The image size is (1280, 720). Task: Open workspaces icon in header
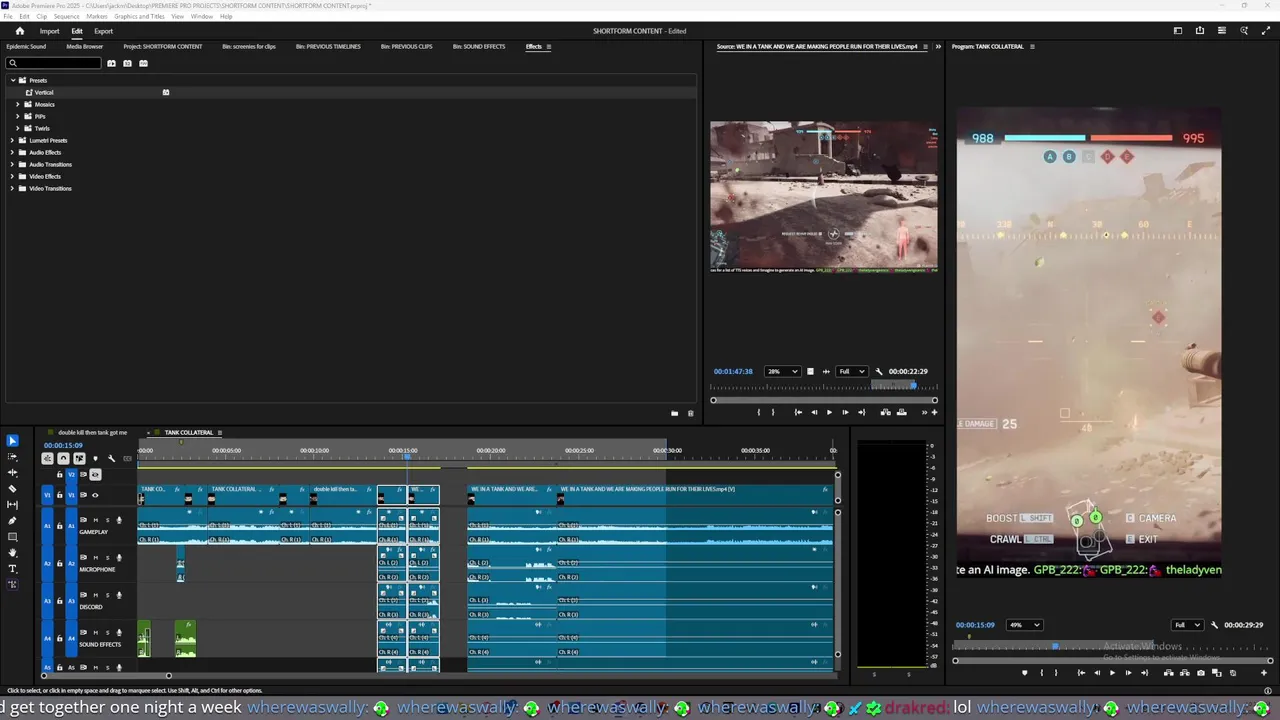(x=1177, y=31)
